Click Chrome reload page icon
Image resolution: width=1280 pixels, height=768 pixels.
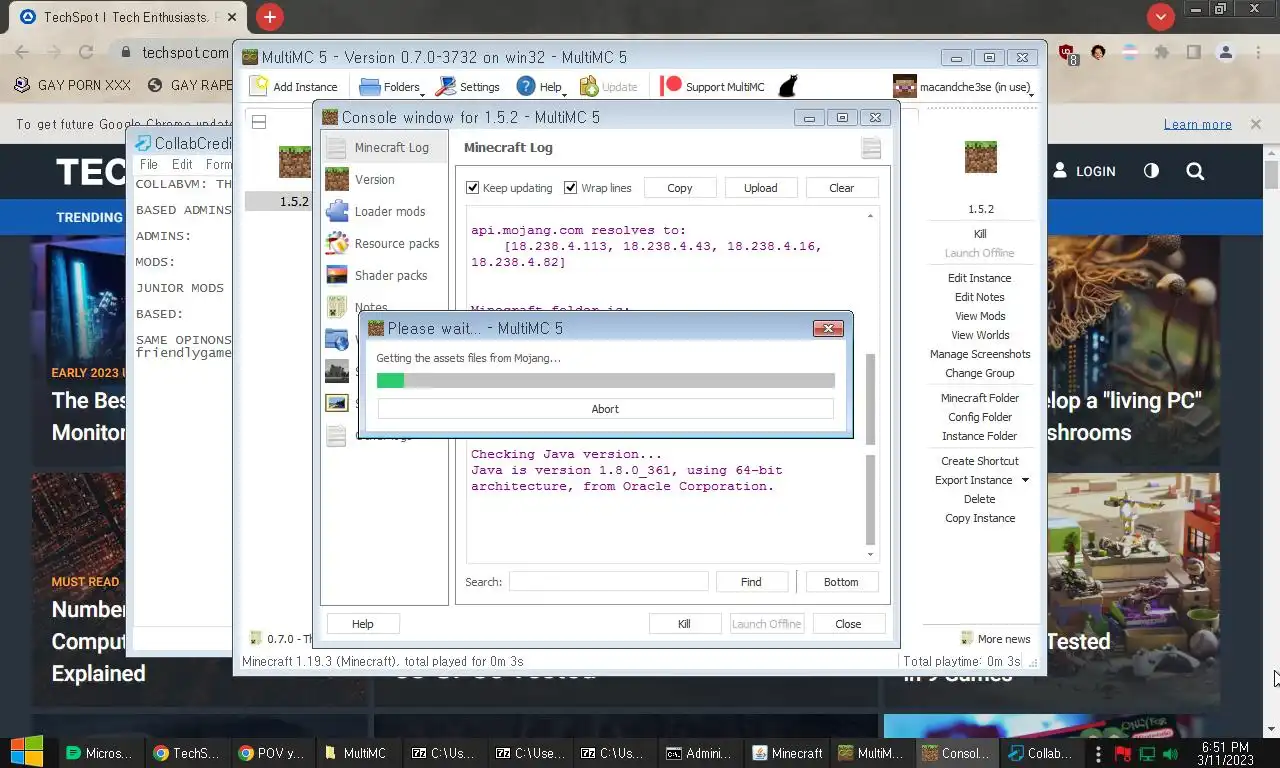pyautogui.click(x=86, y=52)
